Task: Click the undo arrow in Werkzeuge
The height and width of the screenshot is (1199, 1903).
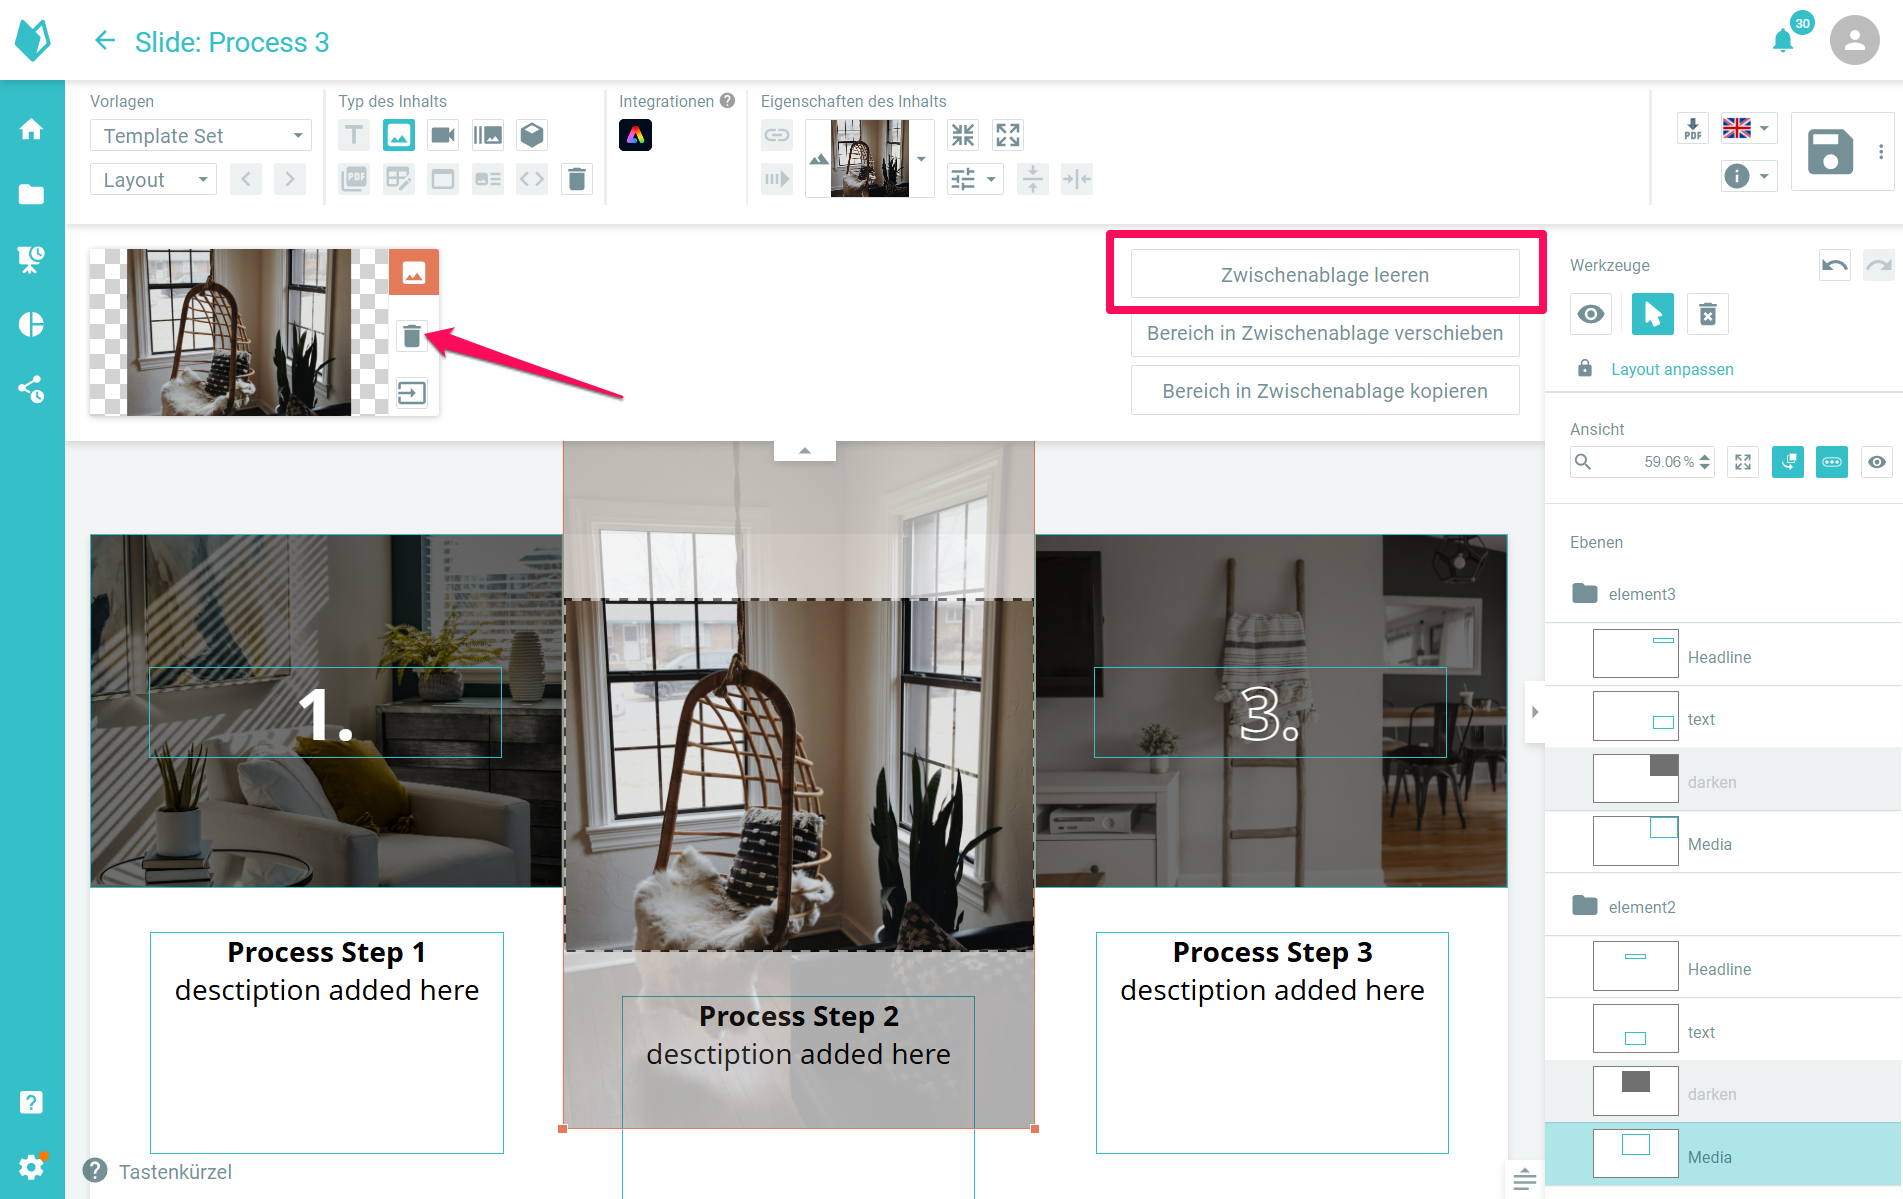Action: click(x=1834, y=265)
